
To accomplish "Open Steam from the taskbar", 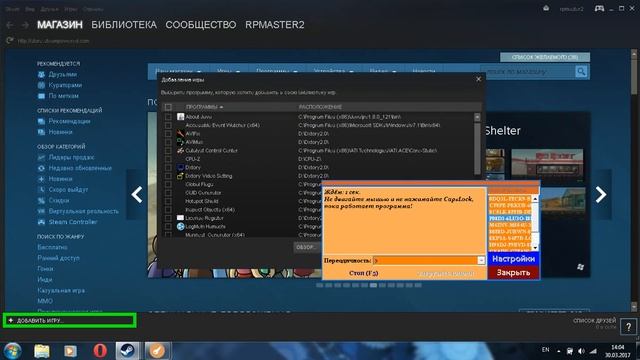I will click(127, 351).
